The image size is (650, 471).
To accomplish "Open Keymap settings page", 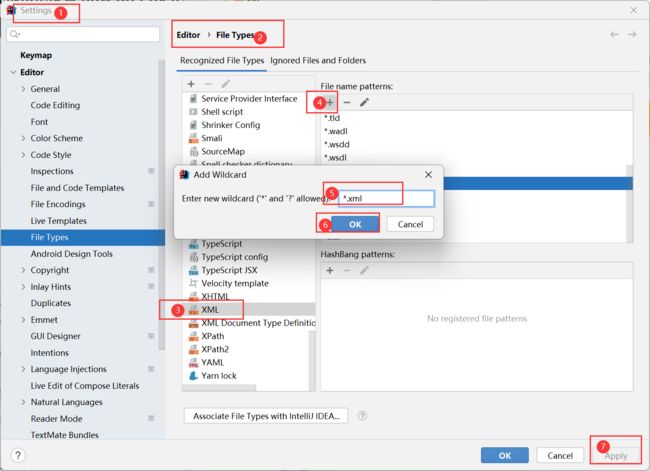I will tap(36, 55).
